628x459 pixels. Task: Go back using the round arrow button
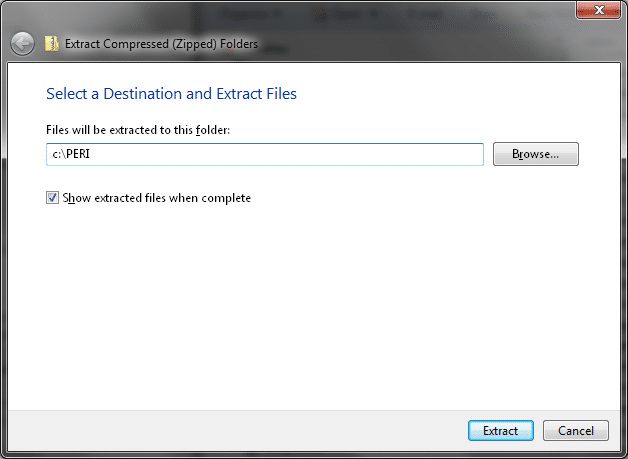pos(22,44)
